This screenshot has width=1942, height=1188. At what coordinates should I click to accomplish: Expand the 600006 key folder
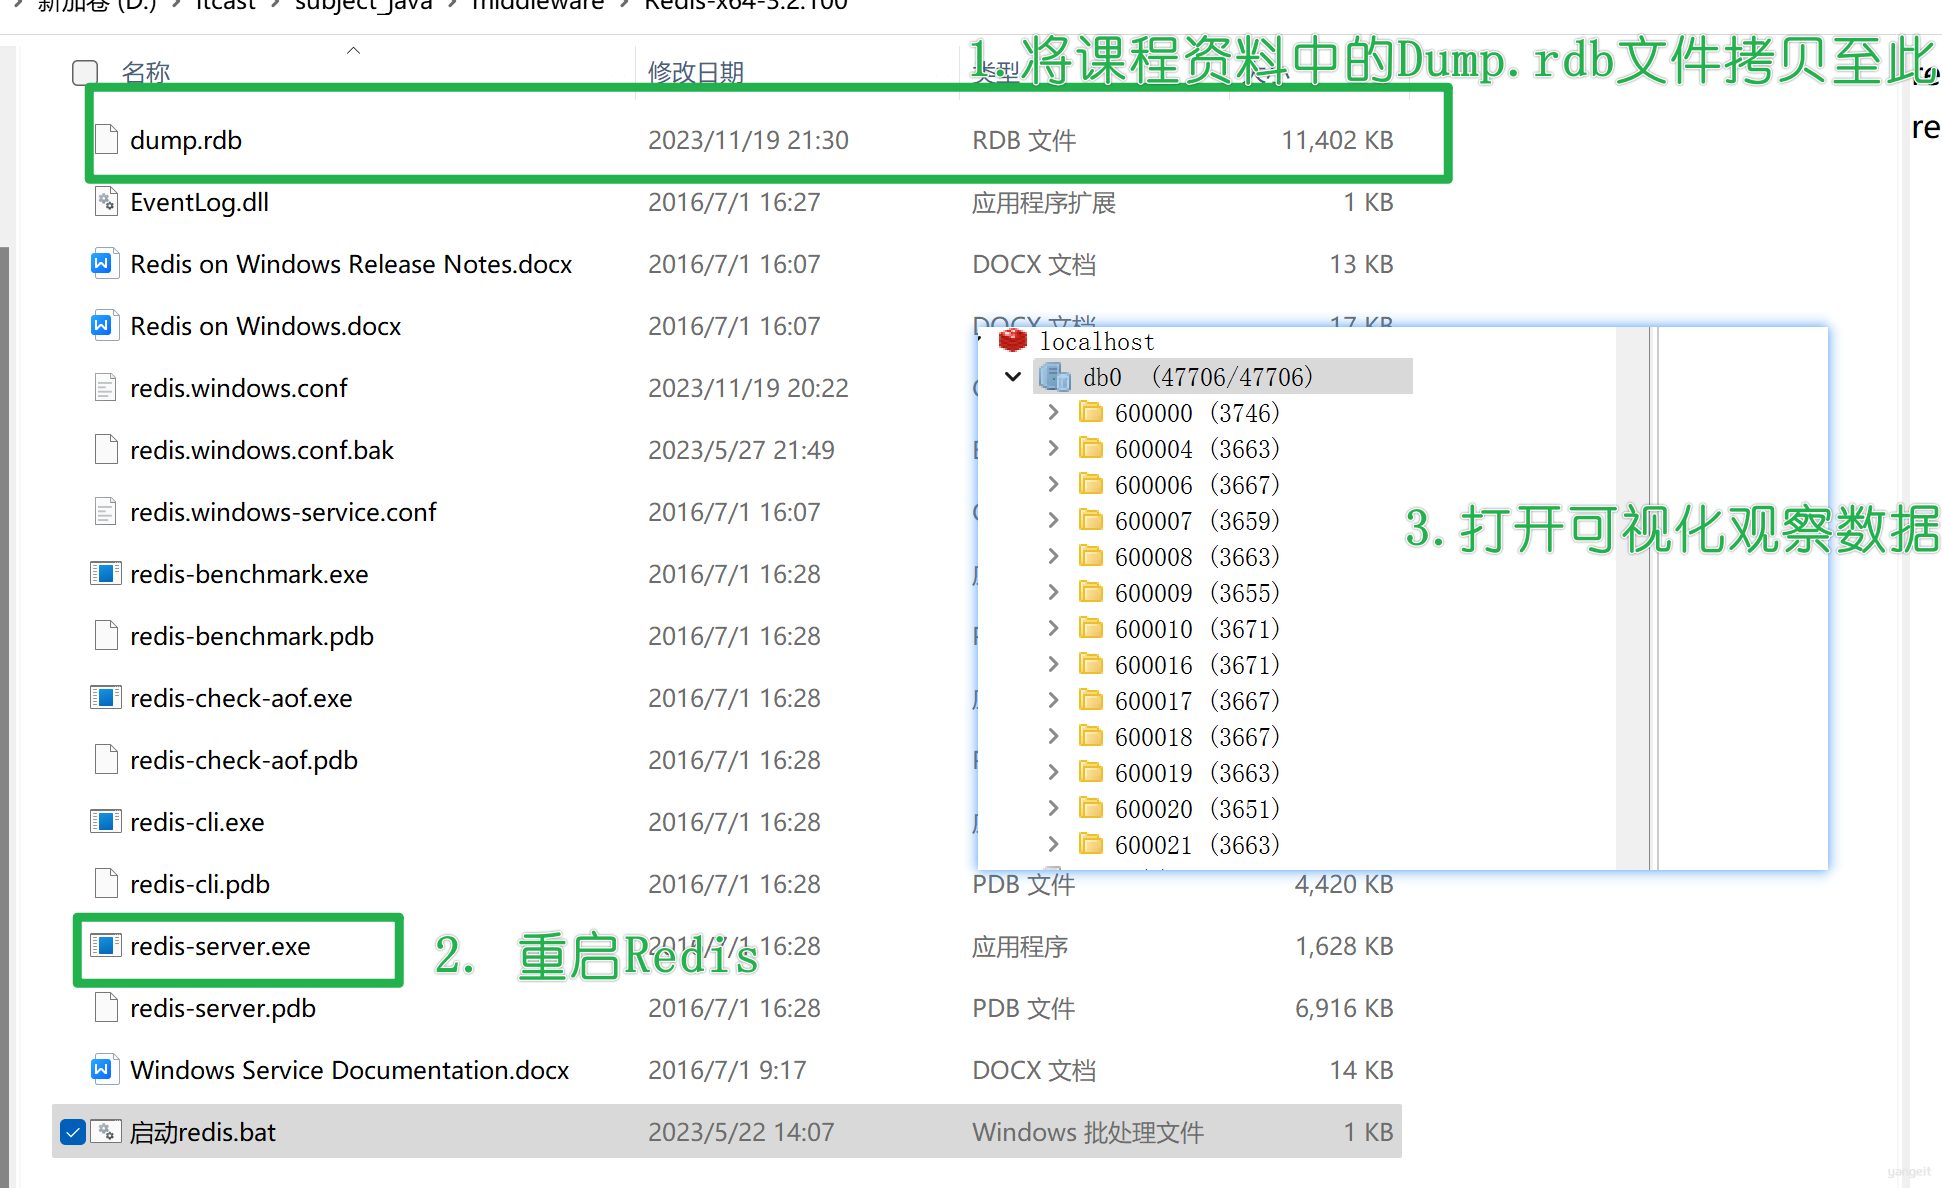coord(1053,485)
